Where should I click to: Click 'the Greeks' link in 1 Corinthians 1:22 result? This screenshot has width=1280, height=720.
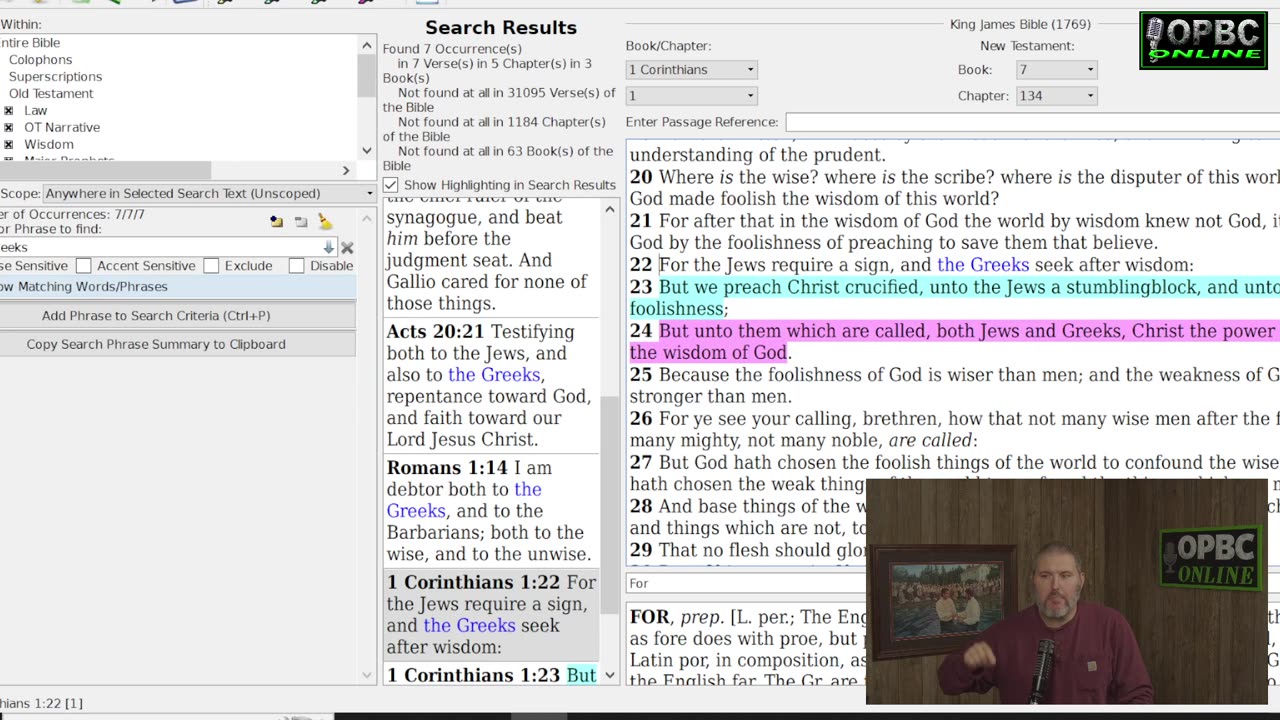(469, 625)
